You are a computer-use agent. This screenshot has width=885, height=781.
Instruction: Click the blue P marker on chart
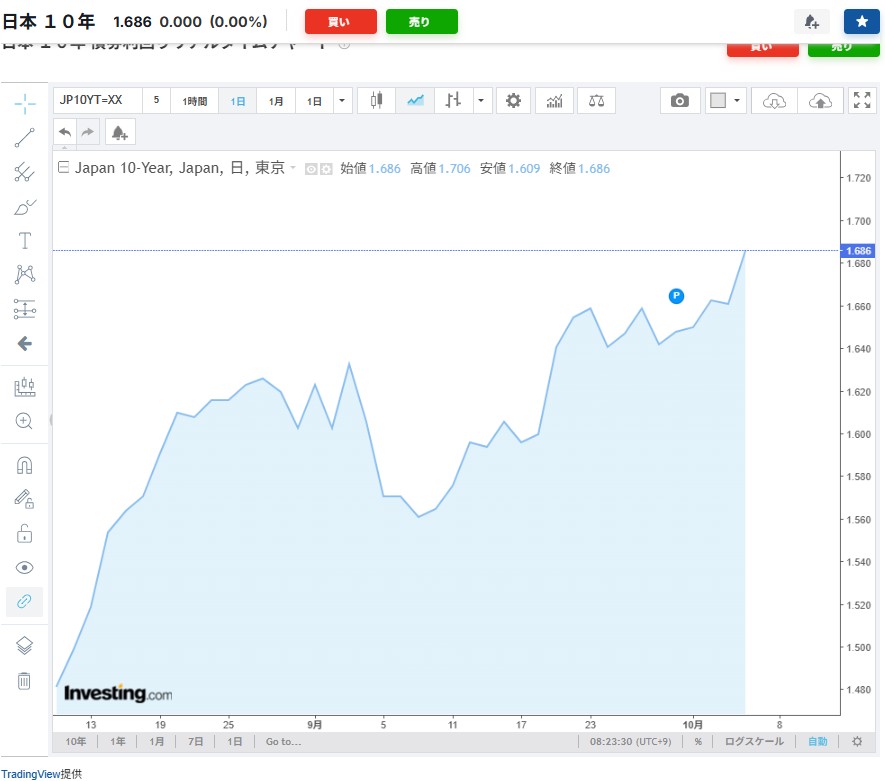(x=676, y=296)
